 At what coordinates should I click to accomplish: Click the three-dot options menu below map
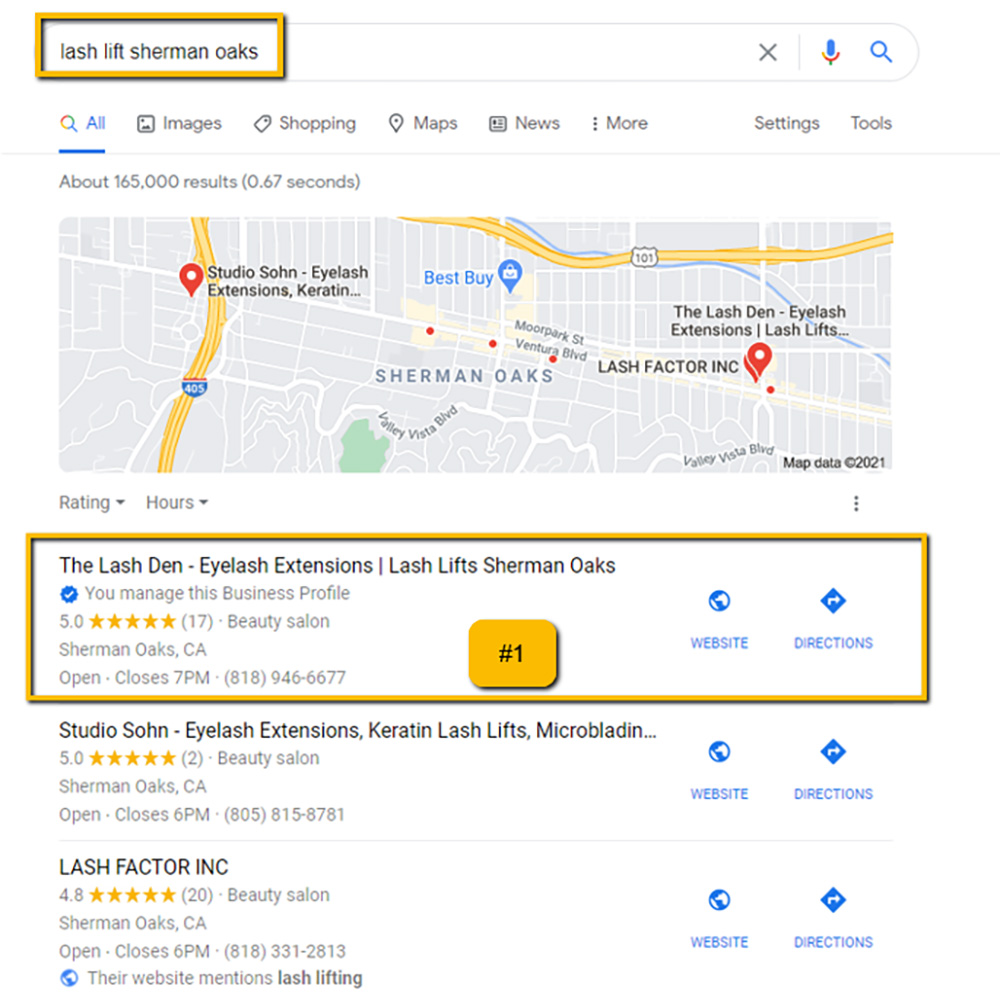[x=856, y=504]
